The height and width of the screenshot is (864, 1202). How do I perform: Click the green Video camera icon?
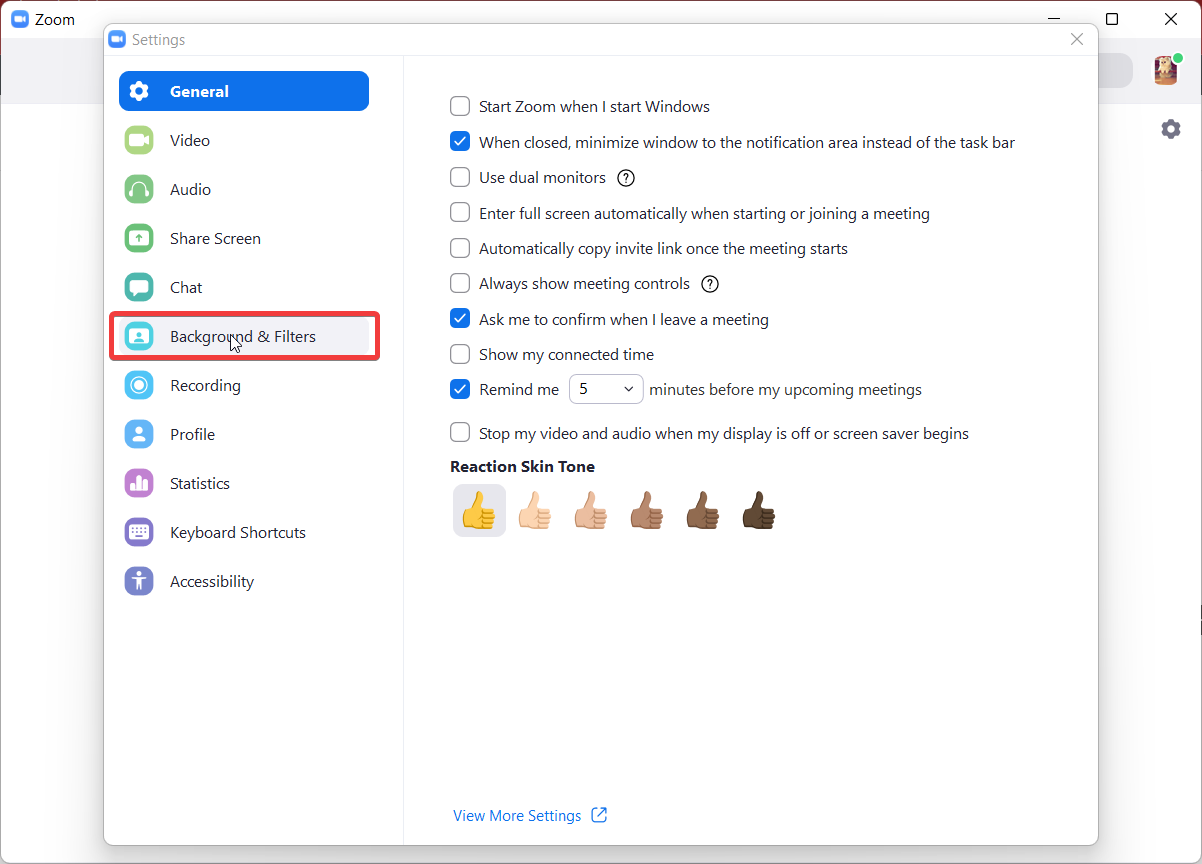tap(139, 140)
